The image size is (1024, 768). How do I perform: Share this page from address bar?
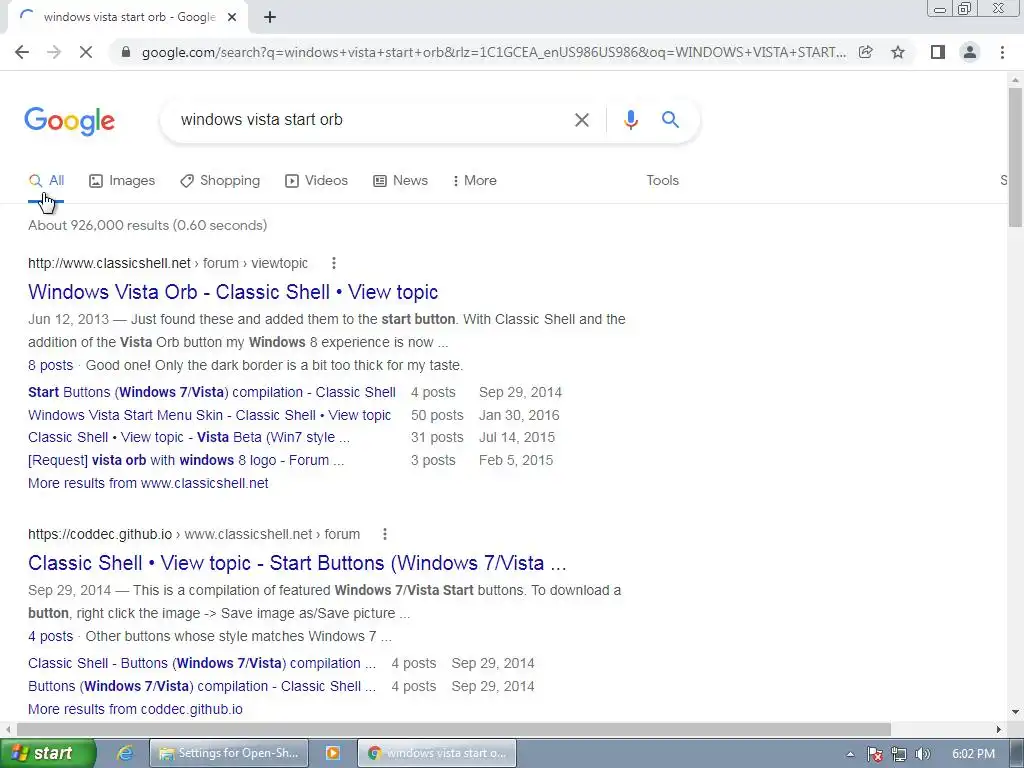point(865,52)
